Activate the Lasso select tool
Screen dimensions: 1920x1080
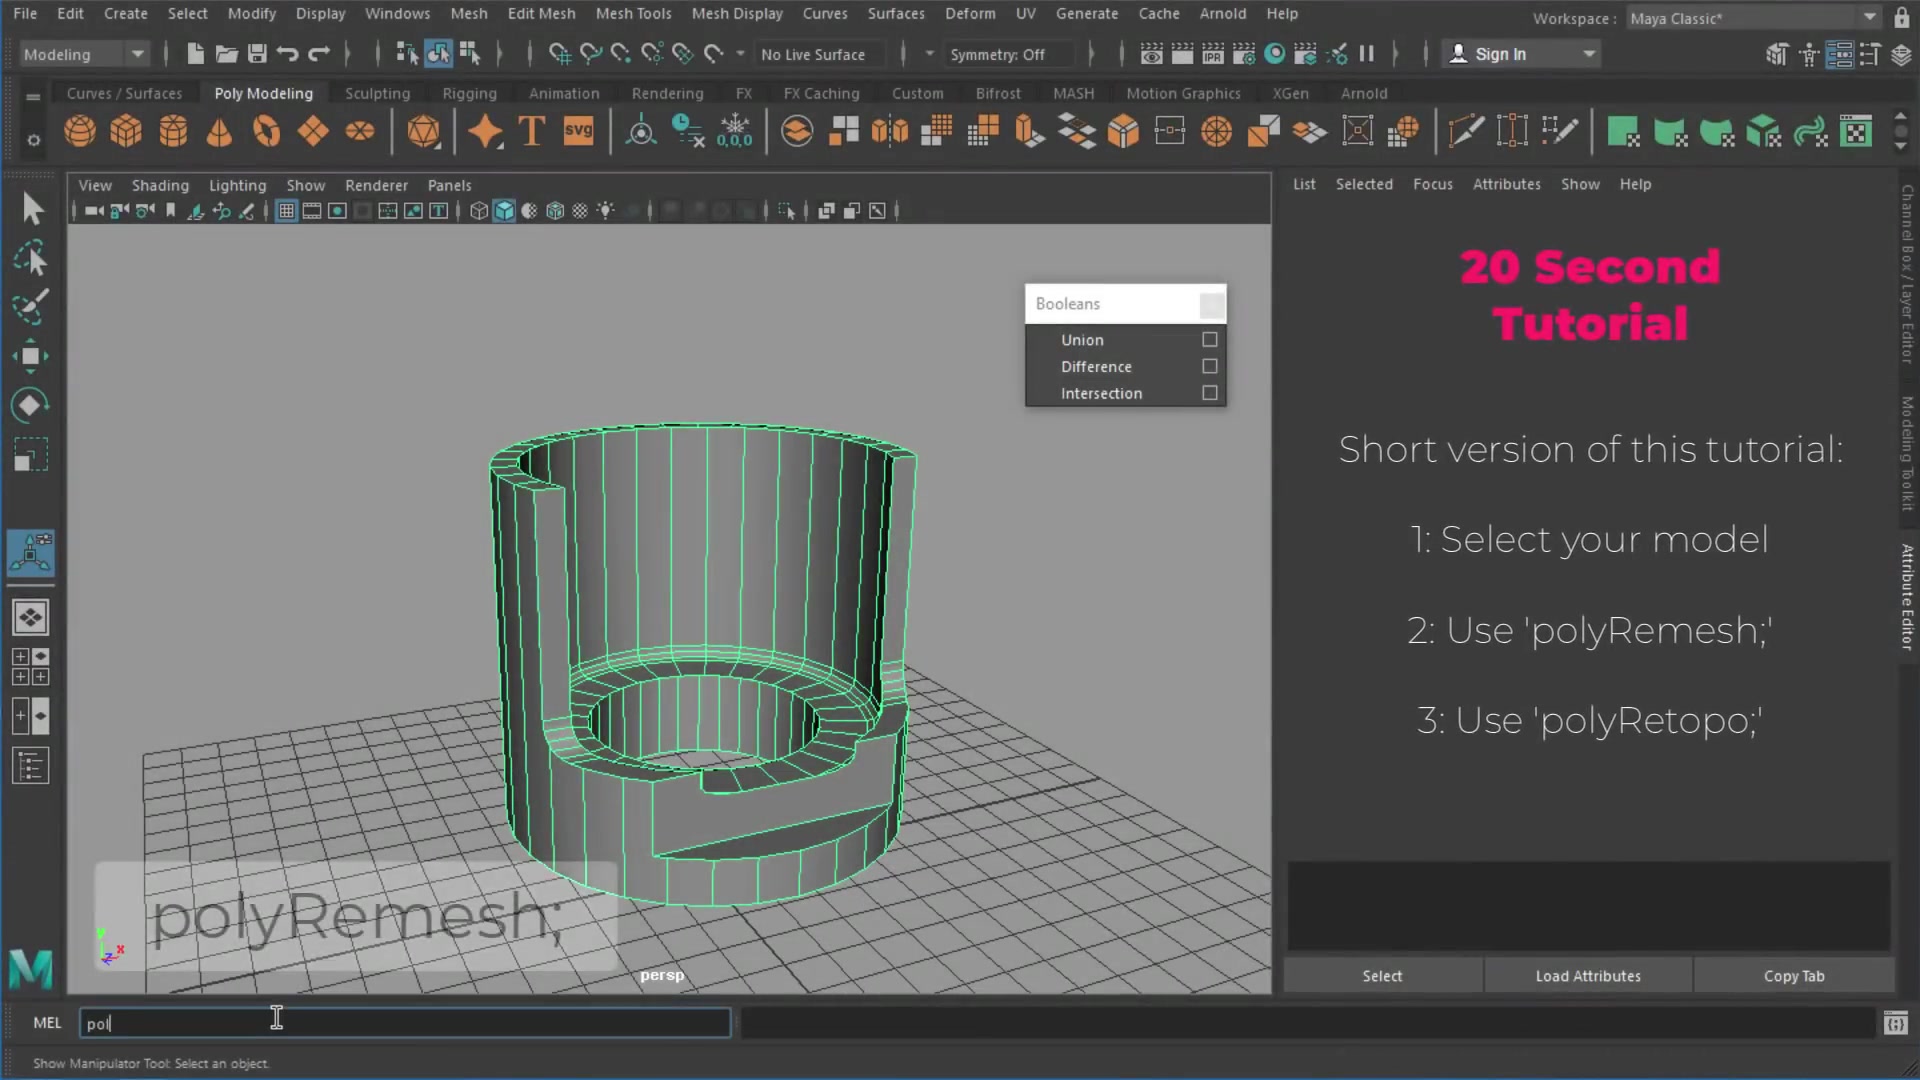click(30, 259)
